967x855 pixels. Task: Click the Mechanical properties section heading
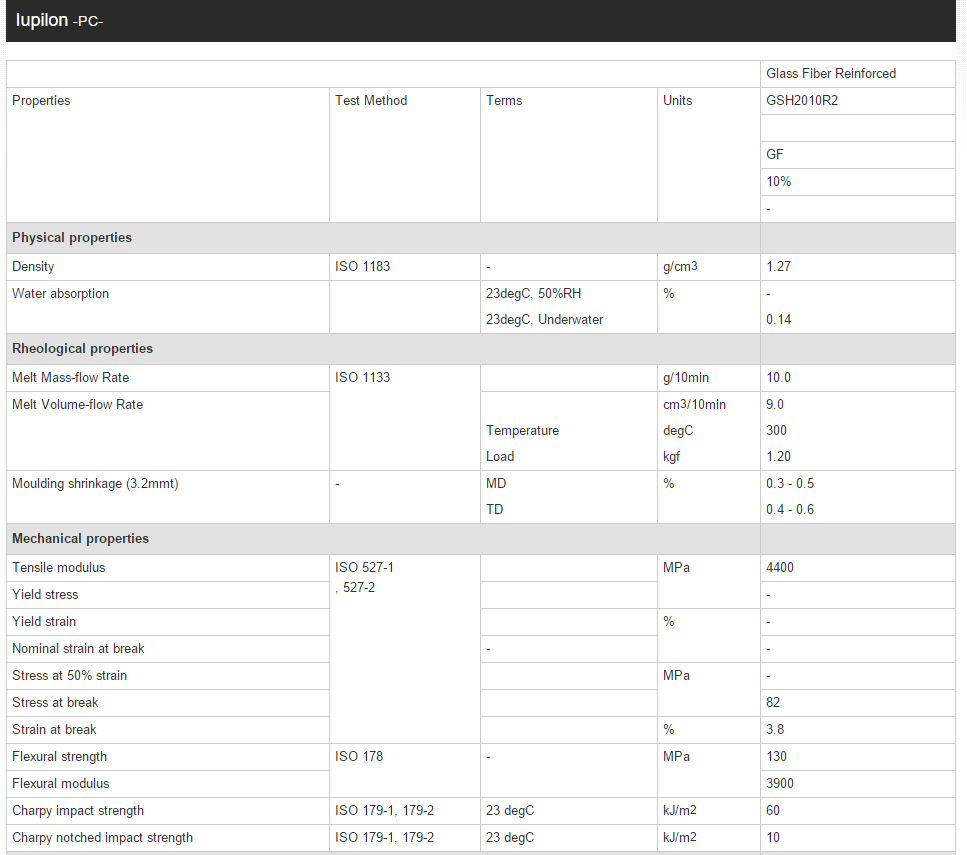click(x=81, y=539)
